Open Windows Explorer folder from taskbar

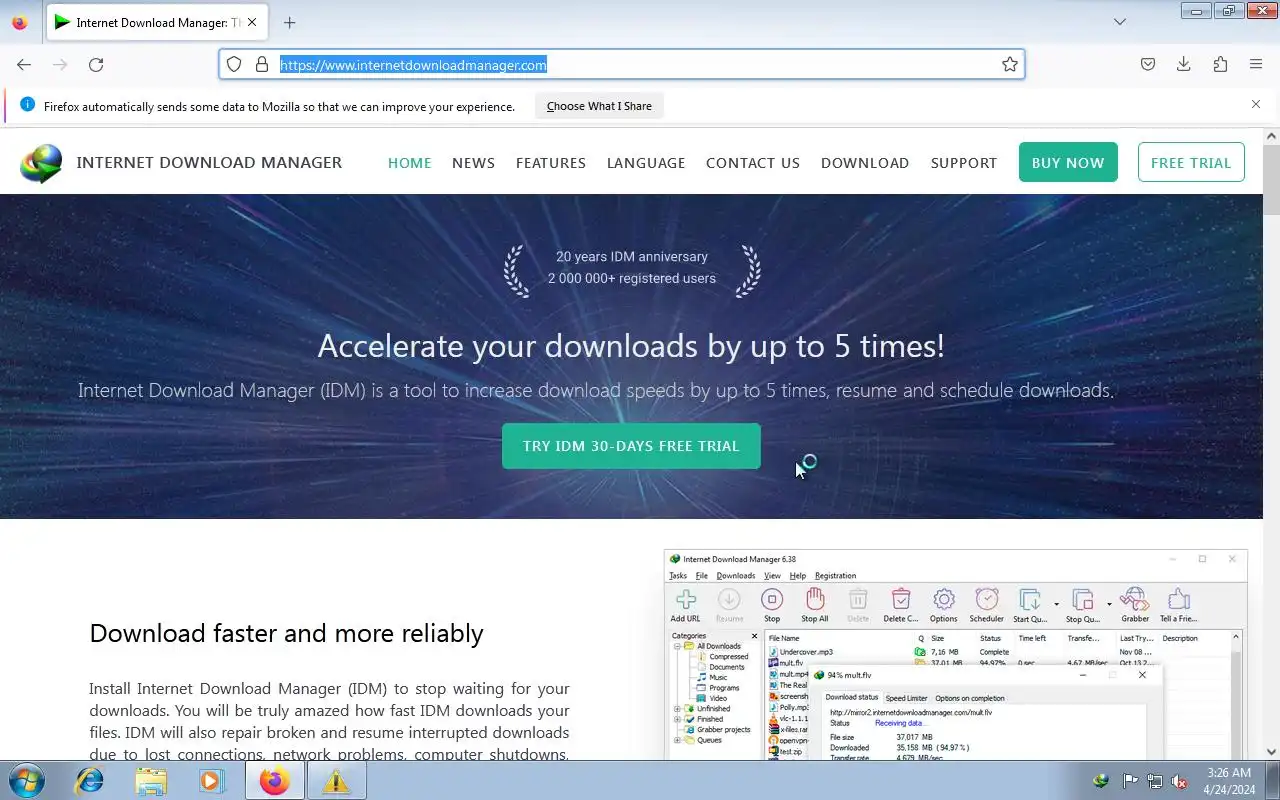[151, 780]
